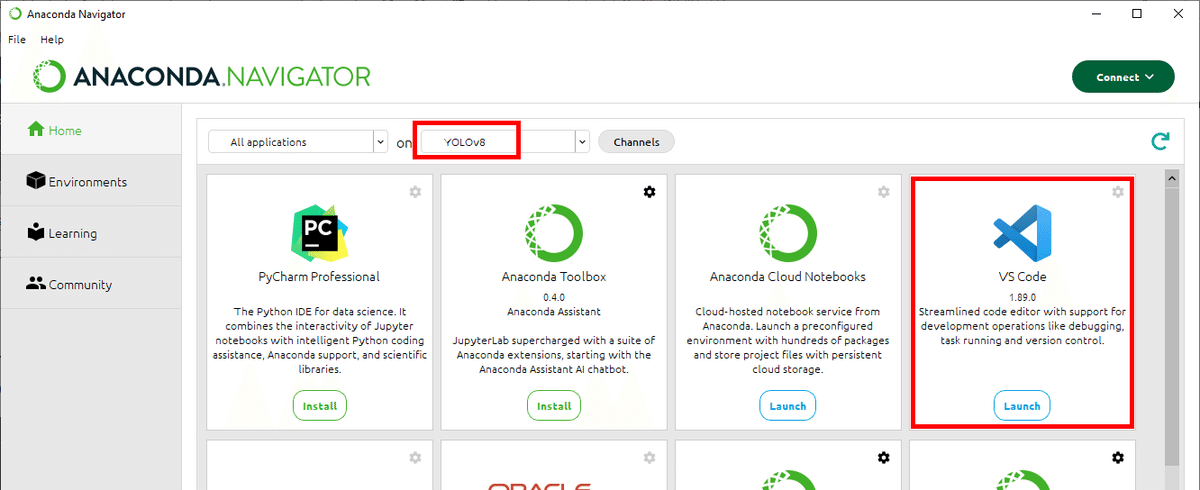The width and height of the screenshot is (1200, 490).
Task: Open the Help menu
Action: [x=52, y=40]
